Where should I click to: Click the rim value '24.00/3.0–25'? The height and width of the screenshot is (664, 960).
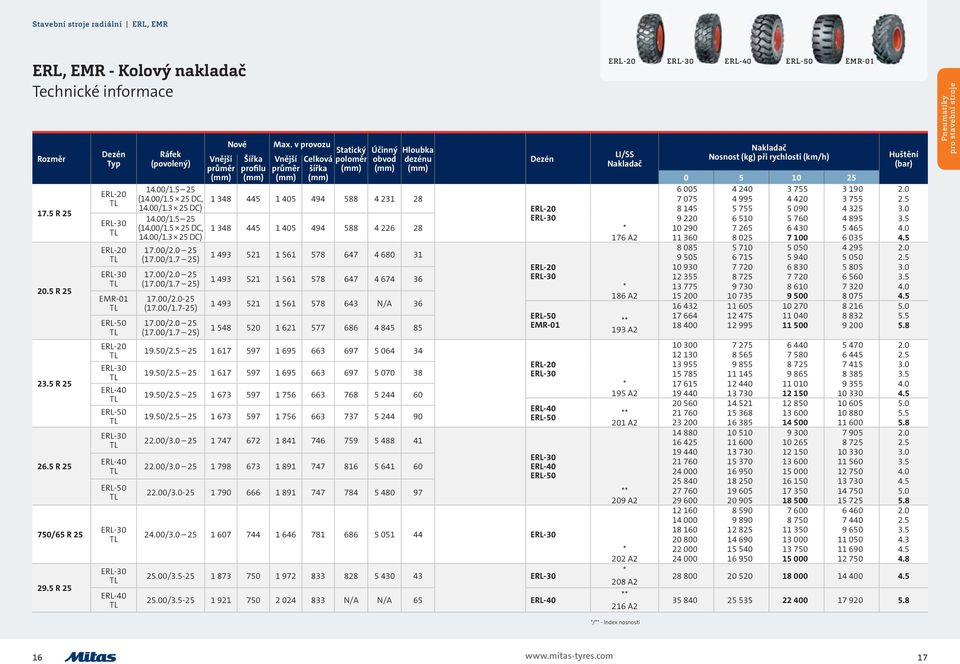coord(171,534)
